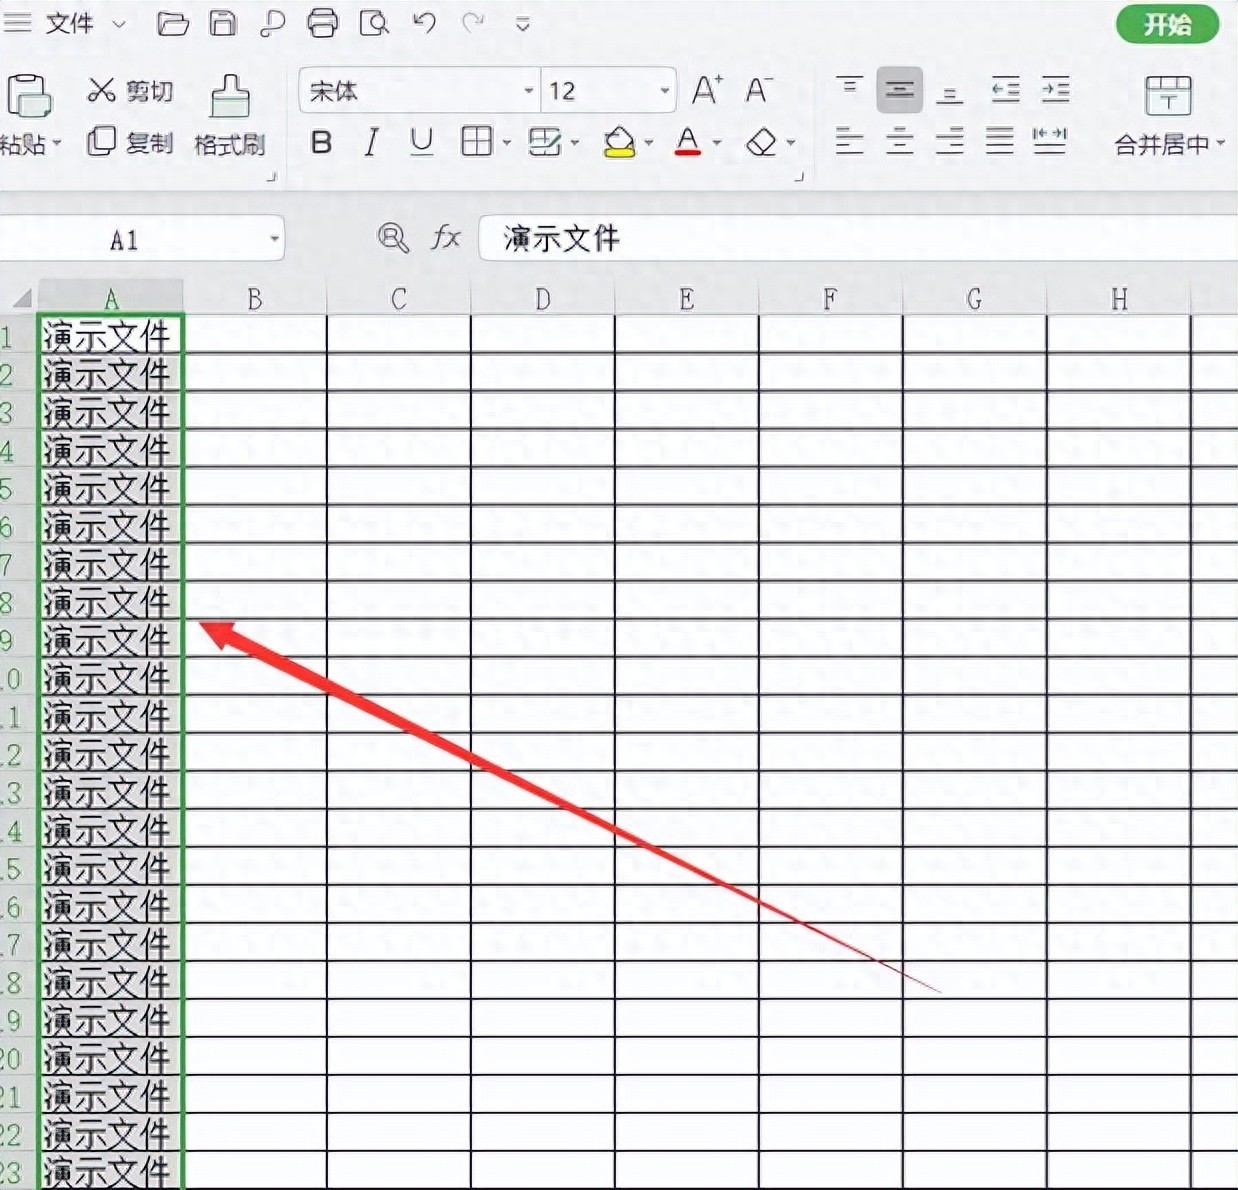Click the Cut scissors icon
This screenshot has width=1238, height=1190.
(101, 91)
